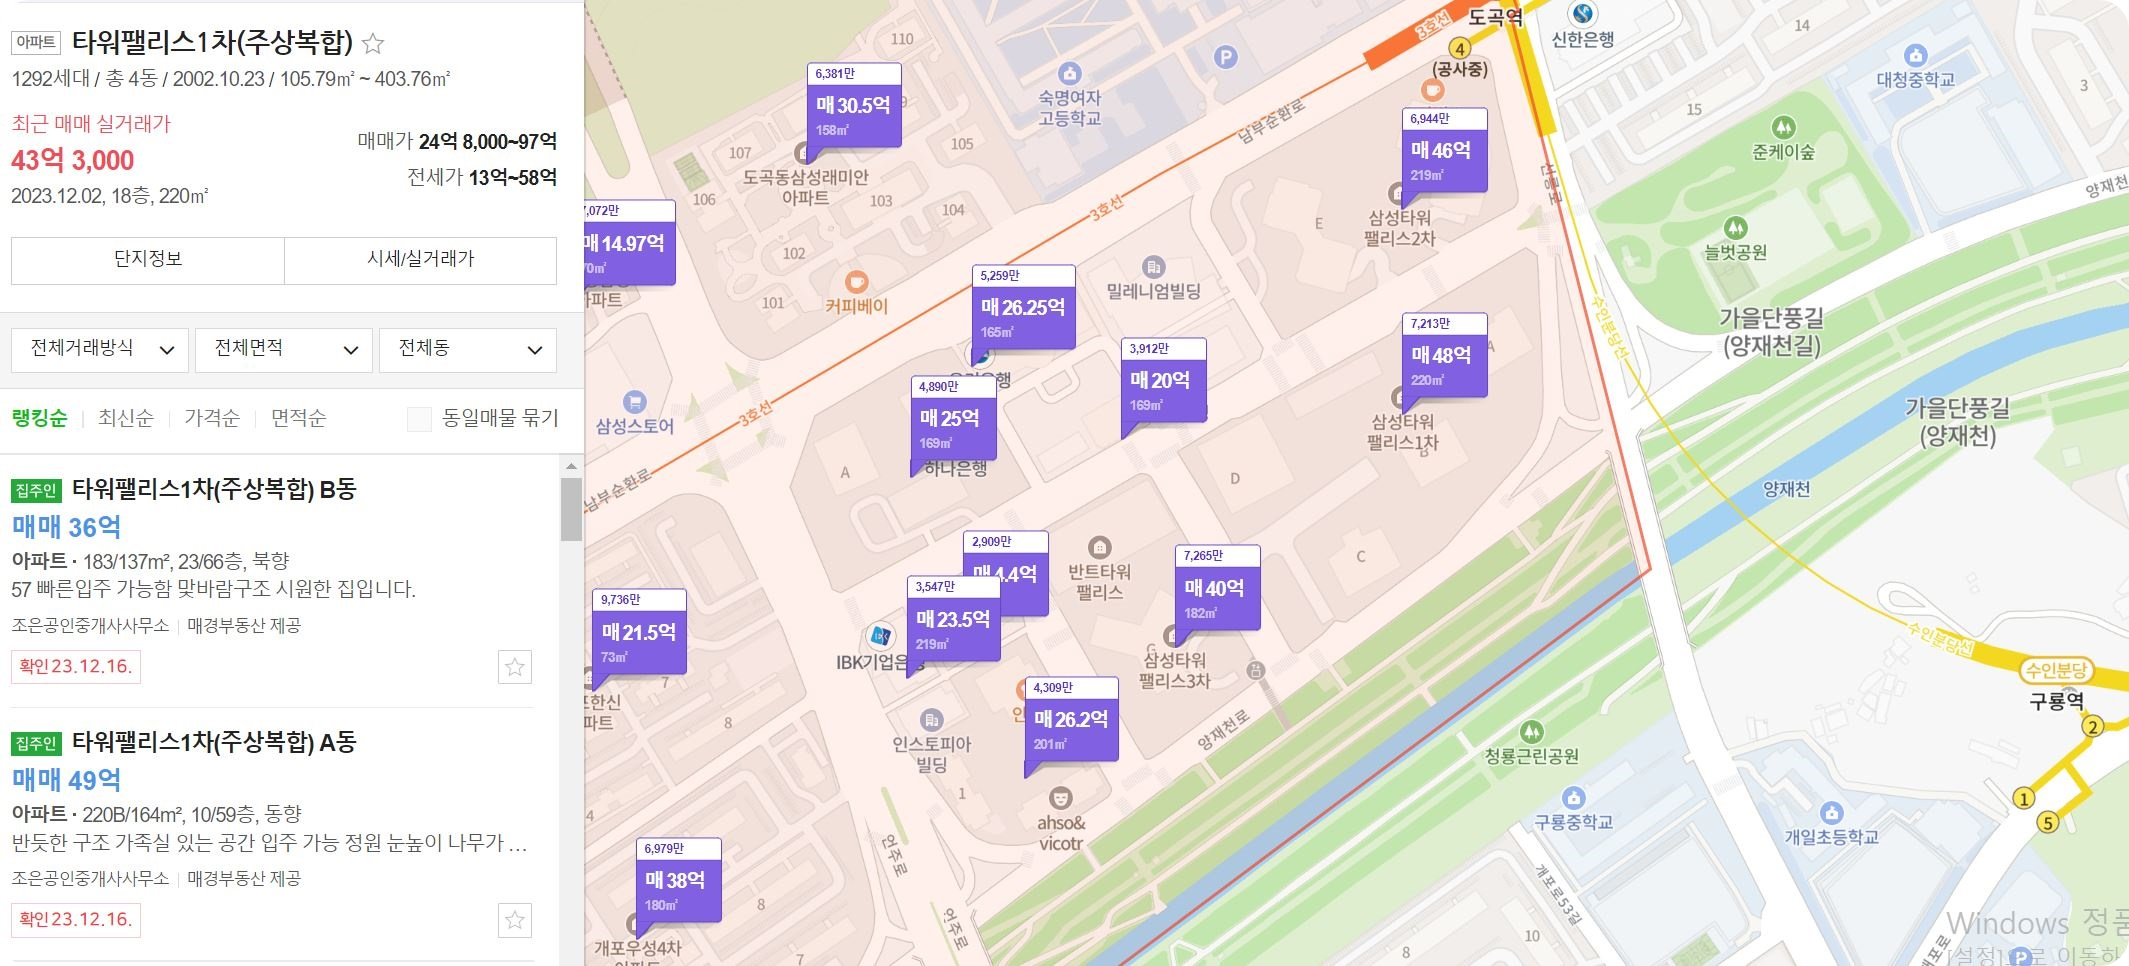This screenshot has width=2129, height=966.
Task: Click 집주인 badge on A동 listing
Action: [37, 743]
